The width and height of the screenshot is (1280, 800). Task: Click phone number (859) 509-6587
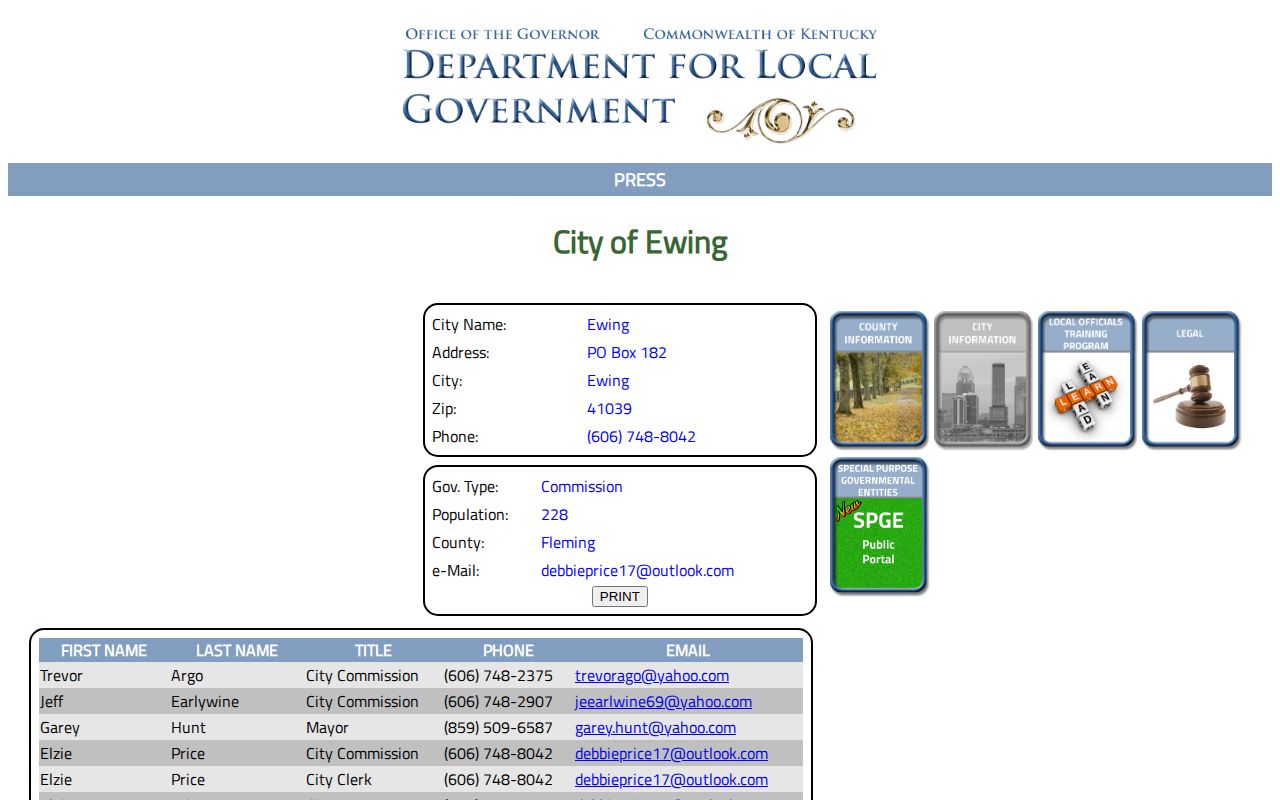point(498,728)
